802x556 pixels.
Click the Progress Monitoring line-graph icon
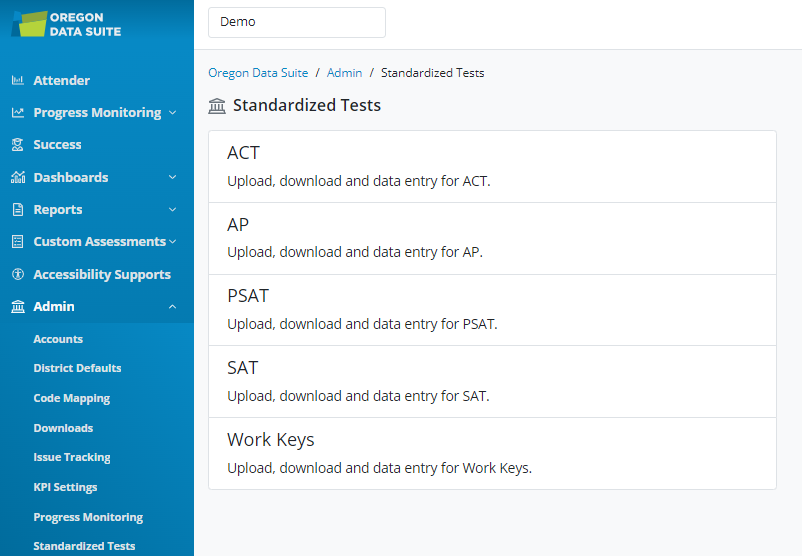(17, 113)
